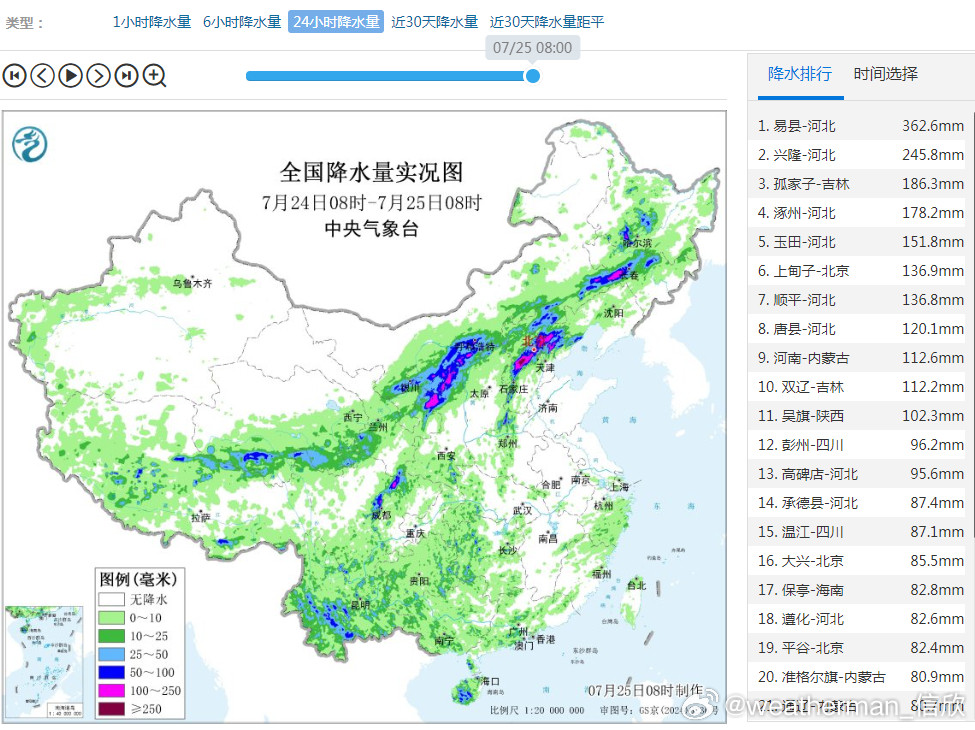Select the 近30天降水量 type
This screenshot has width=975, height=730.
(x=435, y=22)
